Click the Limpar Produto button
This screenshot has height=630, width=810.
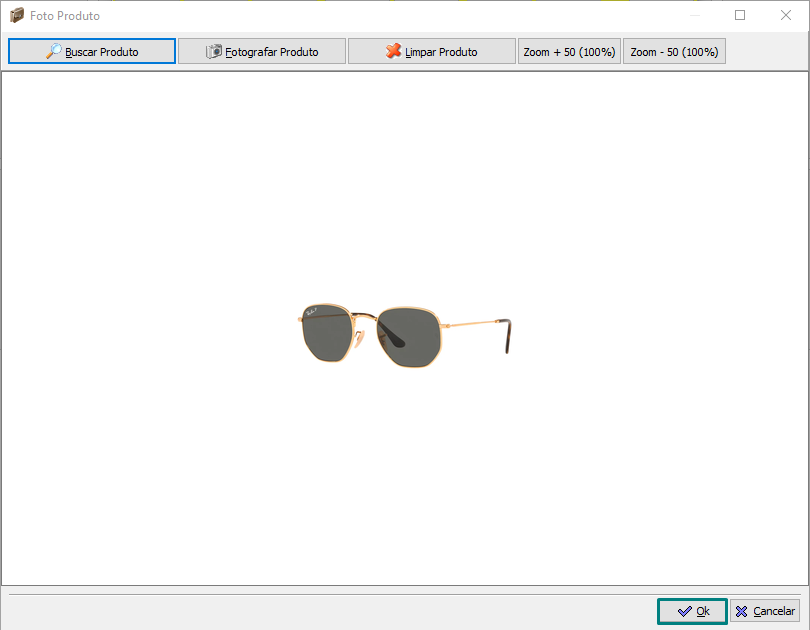click(432, 51)
